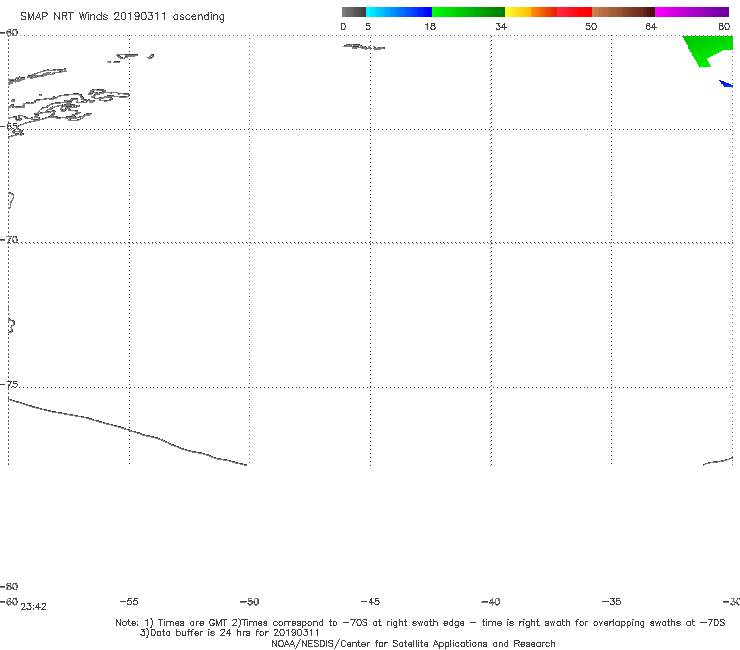This screenshot has height=650, width=740.
Task: Click the colorbar label 5
Action: click(x=368, y=26)
